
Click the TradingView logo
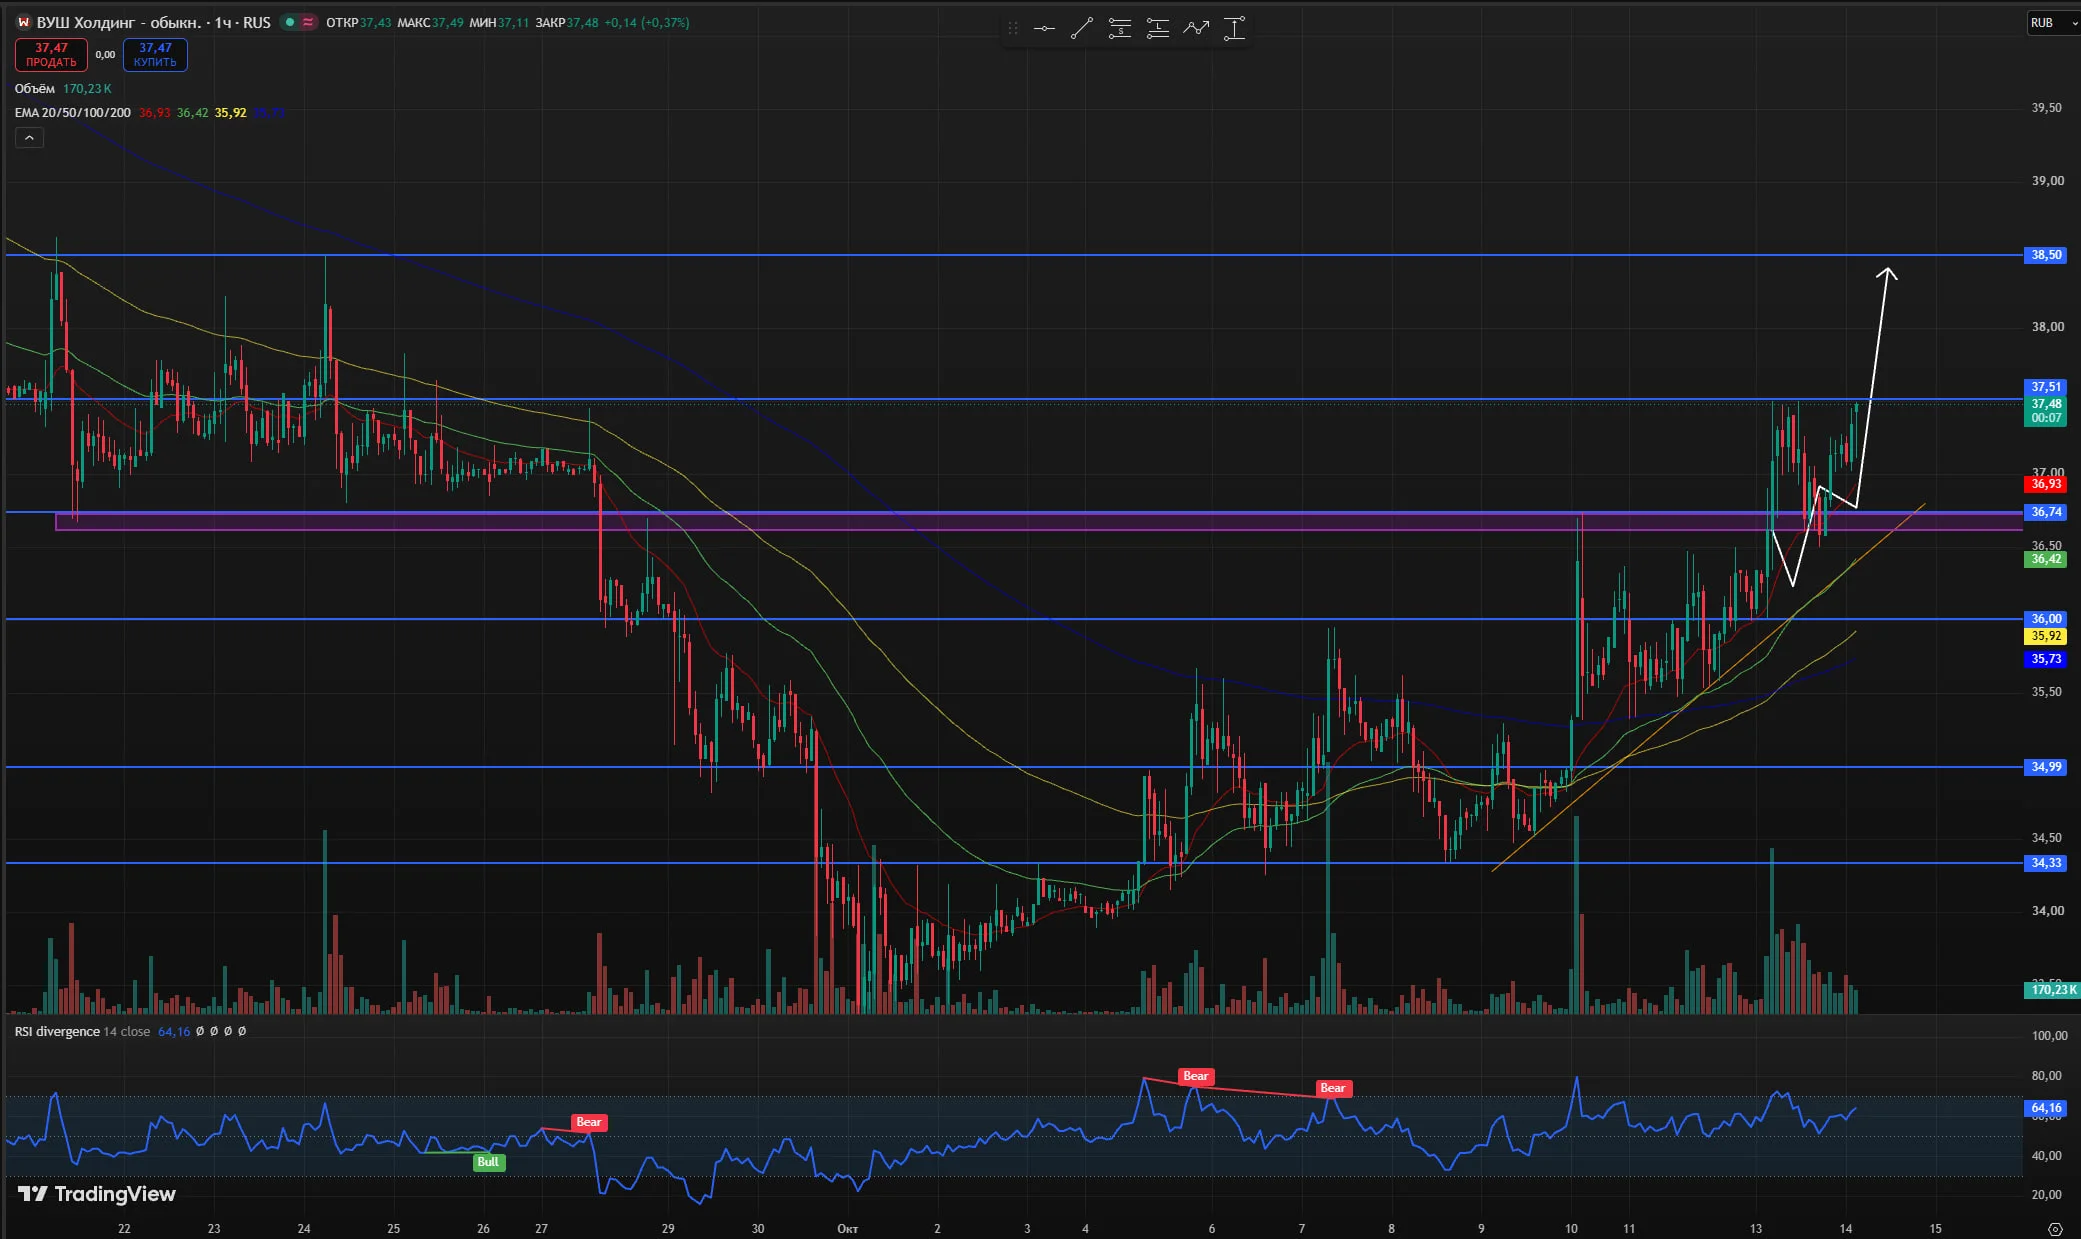97,1194
